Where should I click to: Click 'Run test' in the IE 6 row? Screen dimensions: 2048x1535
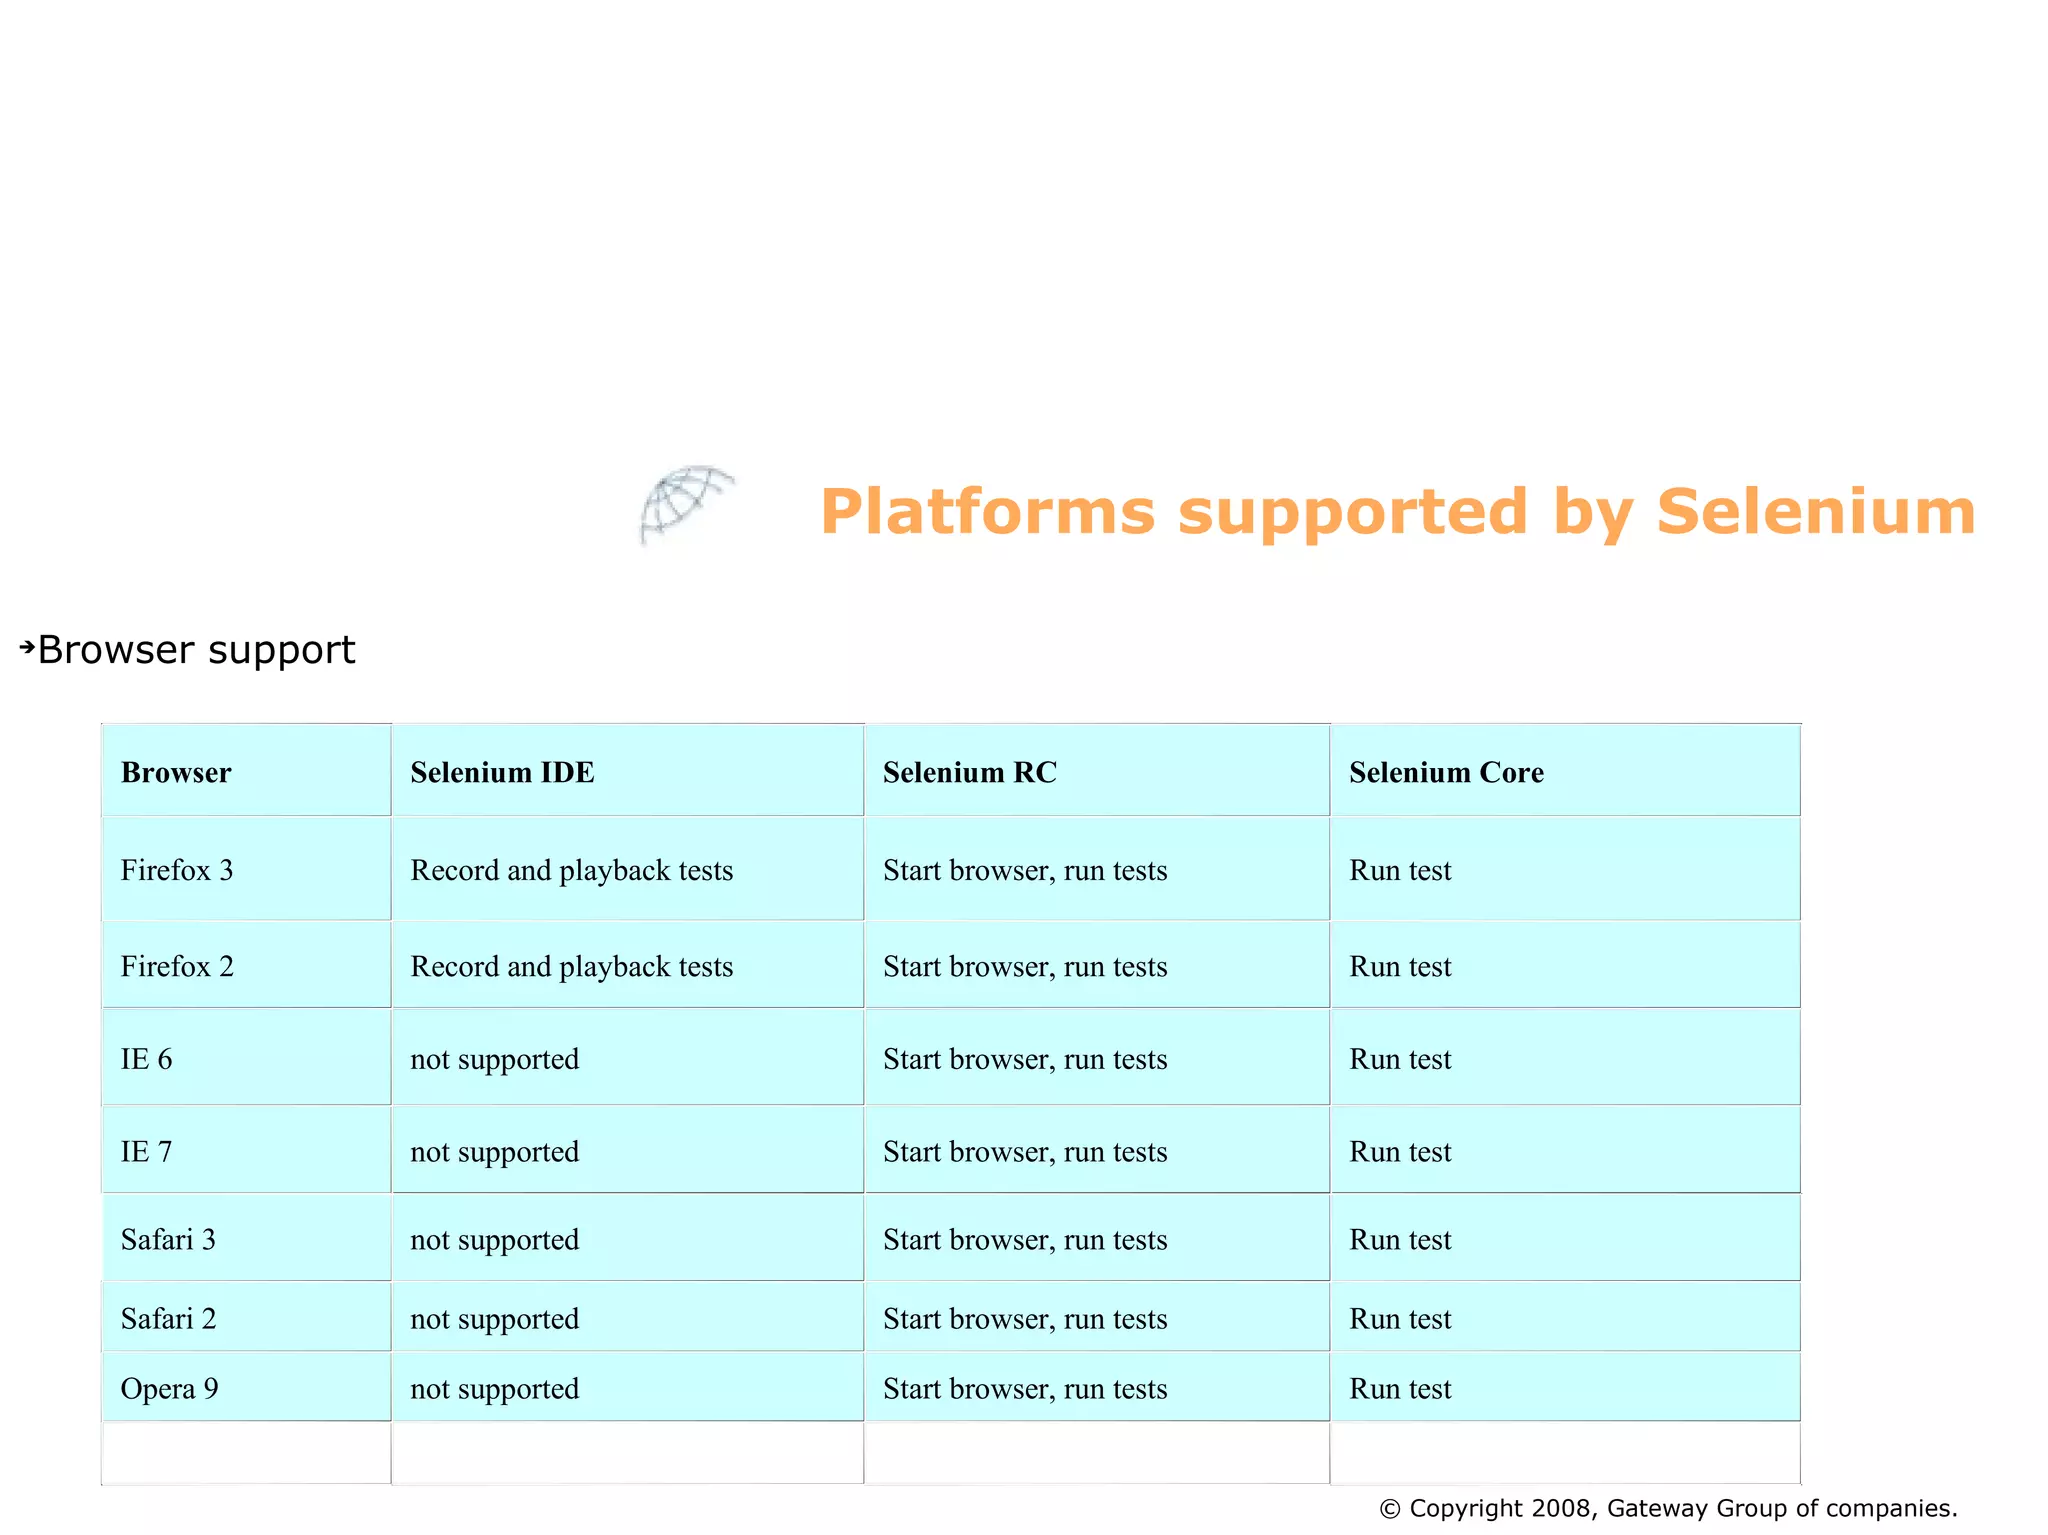1400,1059
